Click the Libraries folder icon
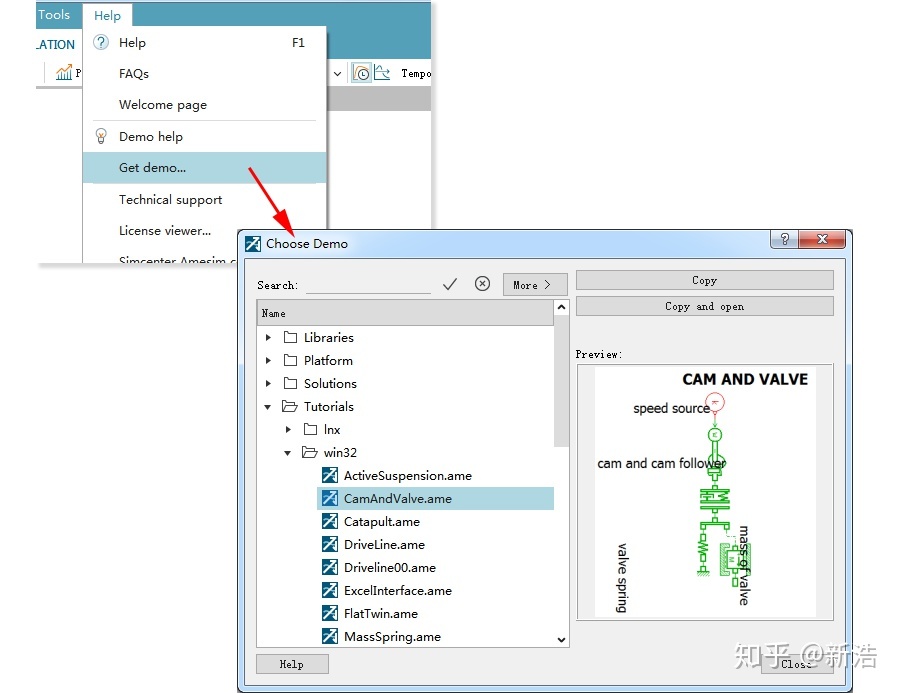The width and height of the screenshot is (900, 693). click(x=290, y=337)
